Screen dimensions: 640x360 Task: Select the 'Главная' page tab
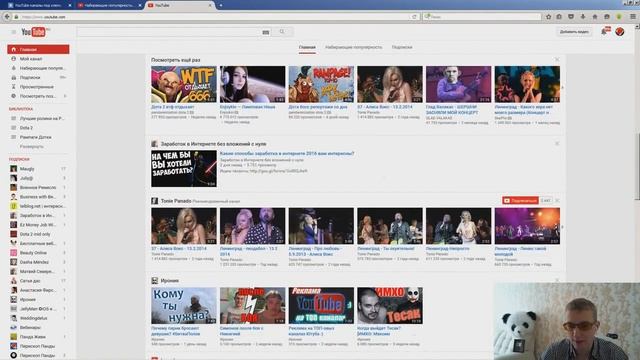[x=307, y=47]
